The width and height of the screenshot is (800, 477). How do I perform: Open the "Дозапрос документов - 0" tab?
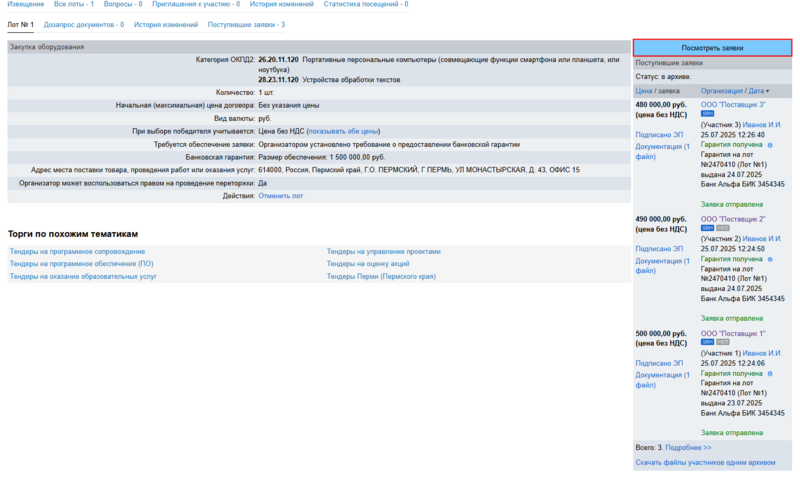click(84, 24)
